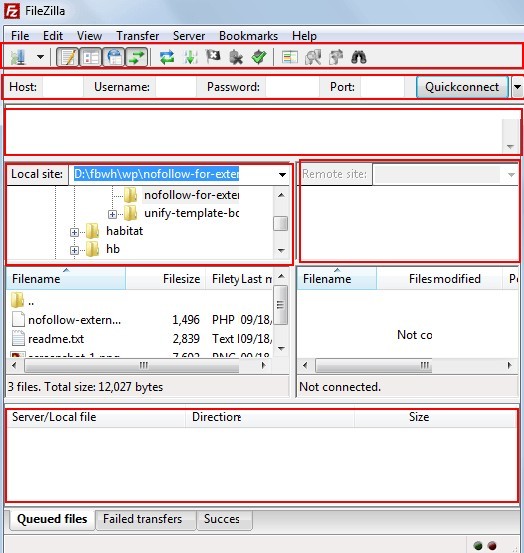Focus the Host input field
The width and height of the screenshot is (524, 553).
coord(63,87)
